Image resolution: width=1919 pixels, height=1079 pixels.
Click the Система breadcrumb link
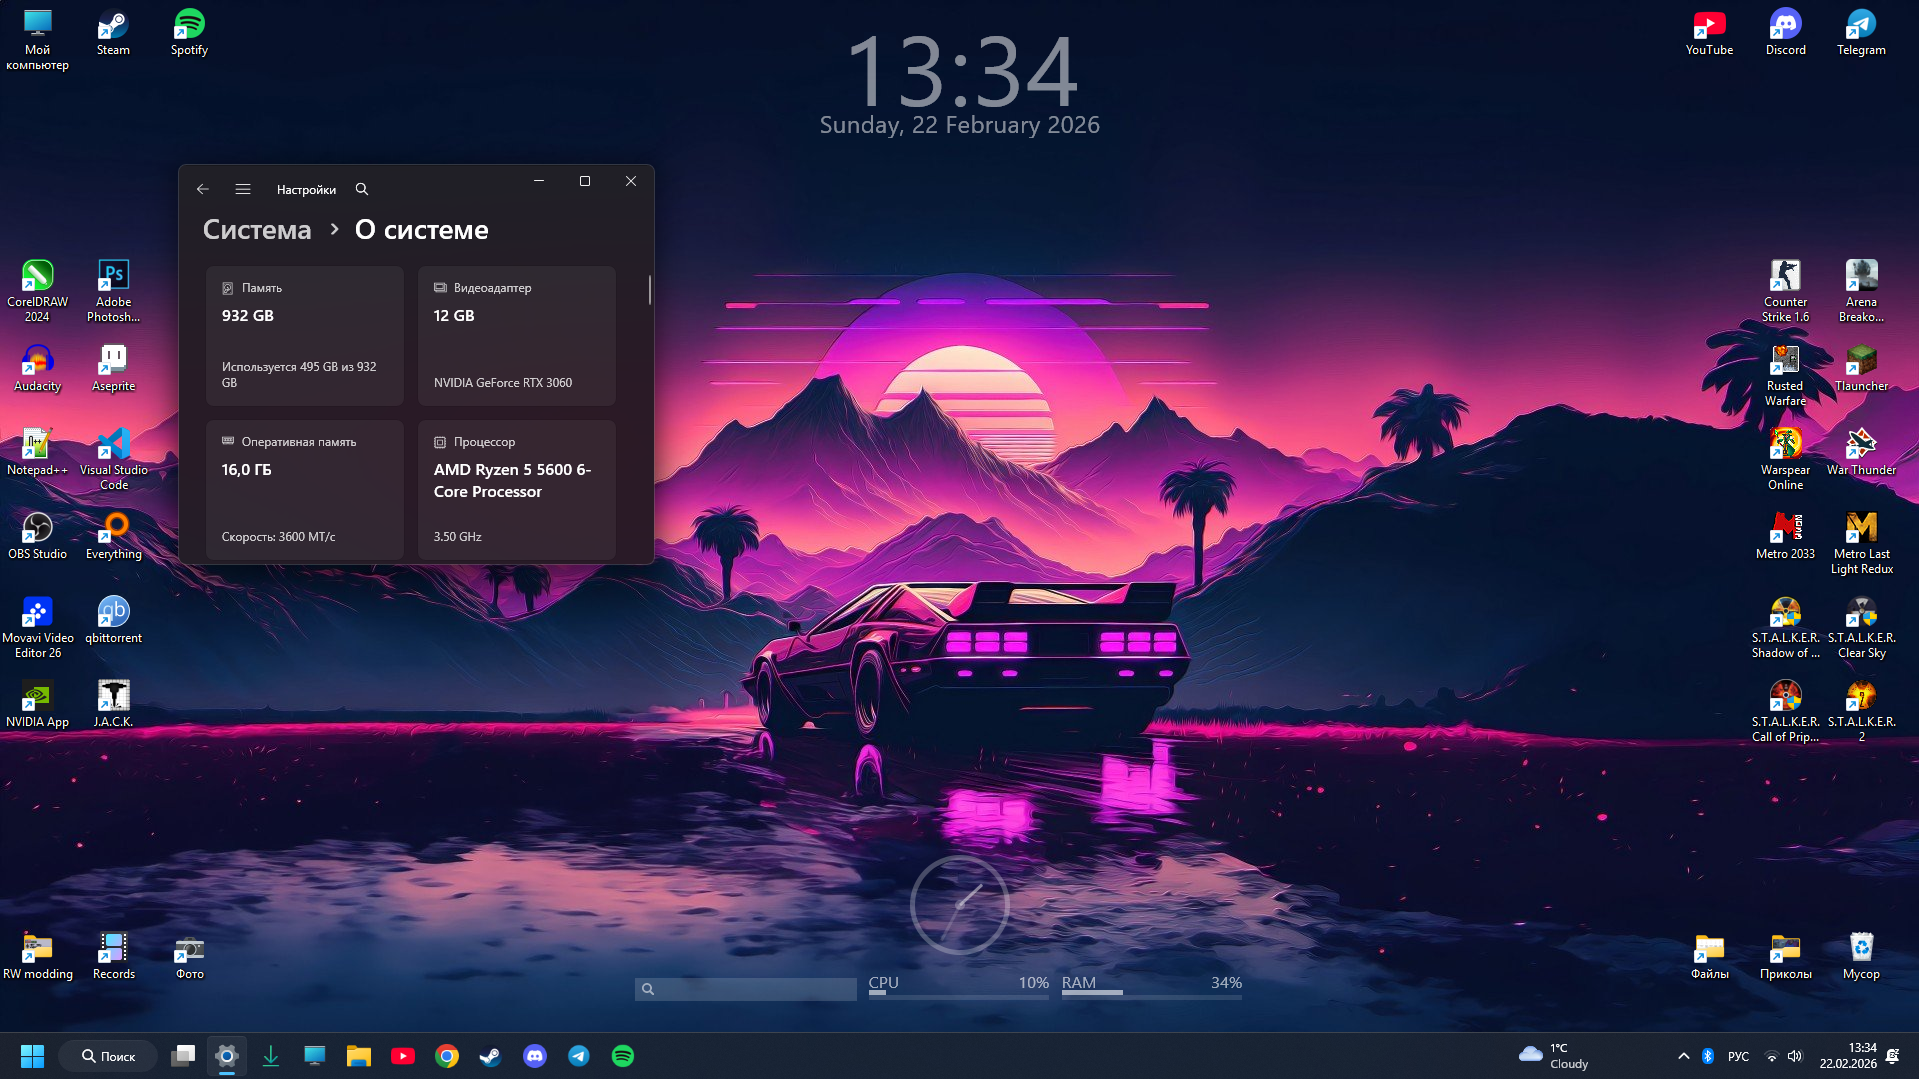tap(257, 230)
